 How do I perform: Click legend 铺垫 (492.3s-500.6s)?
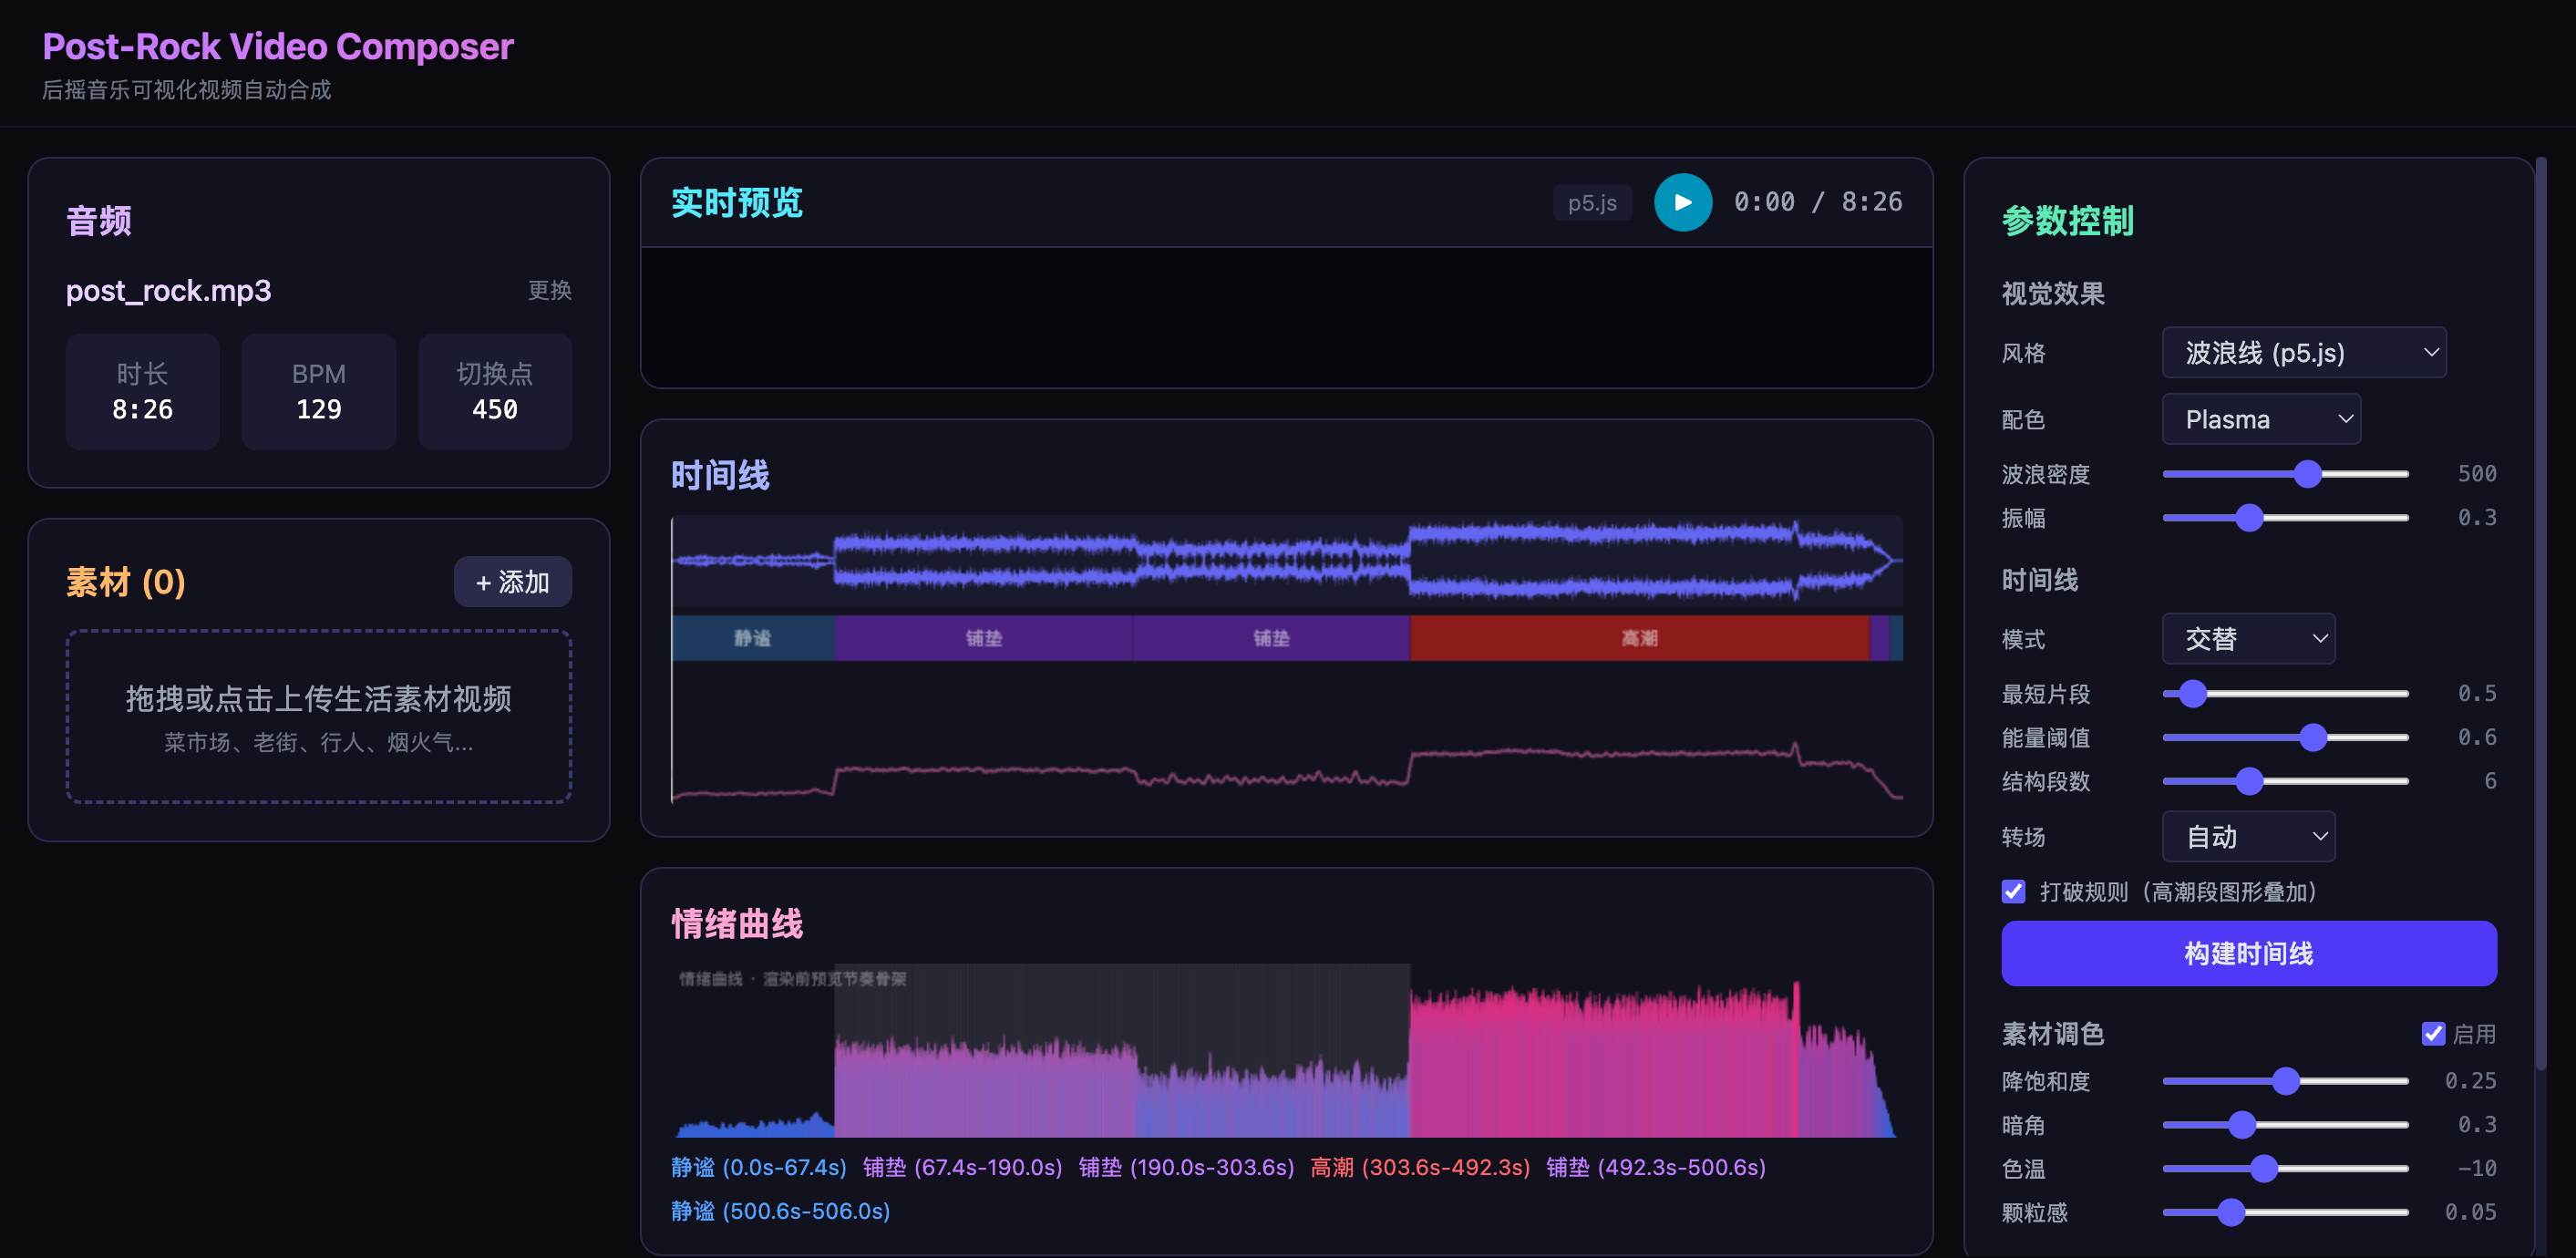1656,1167
